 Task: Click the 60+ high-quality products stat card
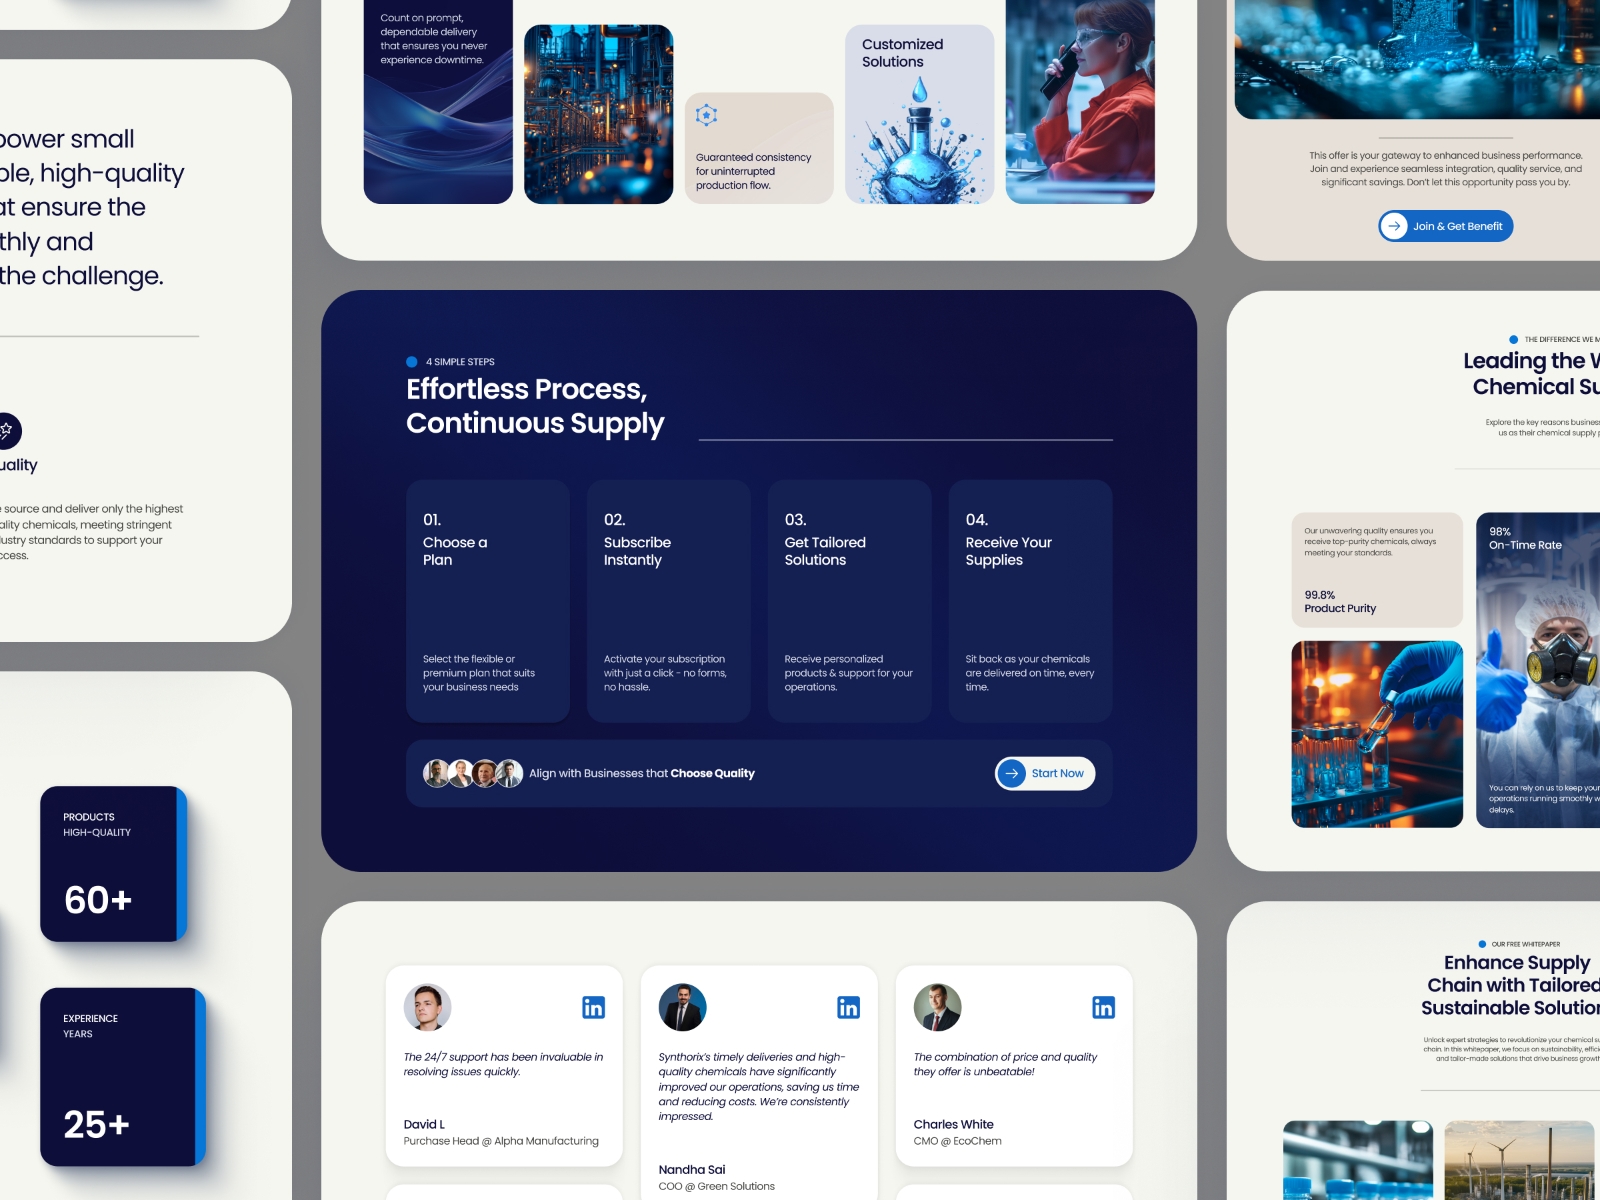tap(112, 864)
